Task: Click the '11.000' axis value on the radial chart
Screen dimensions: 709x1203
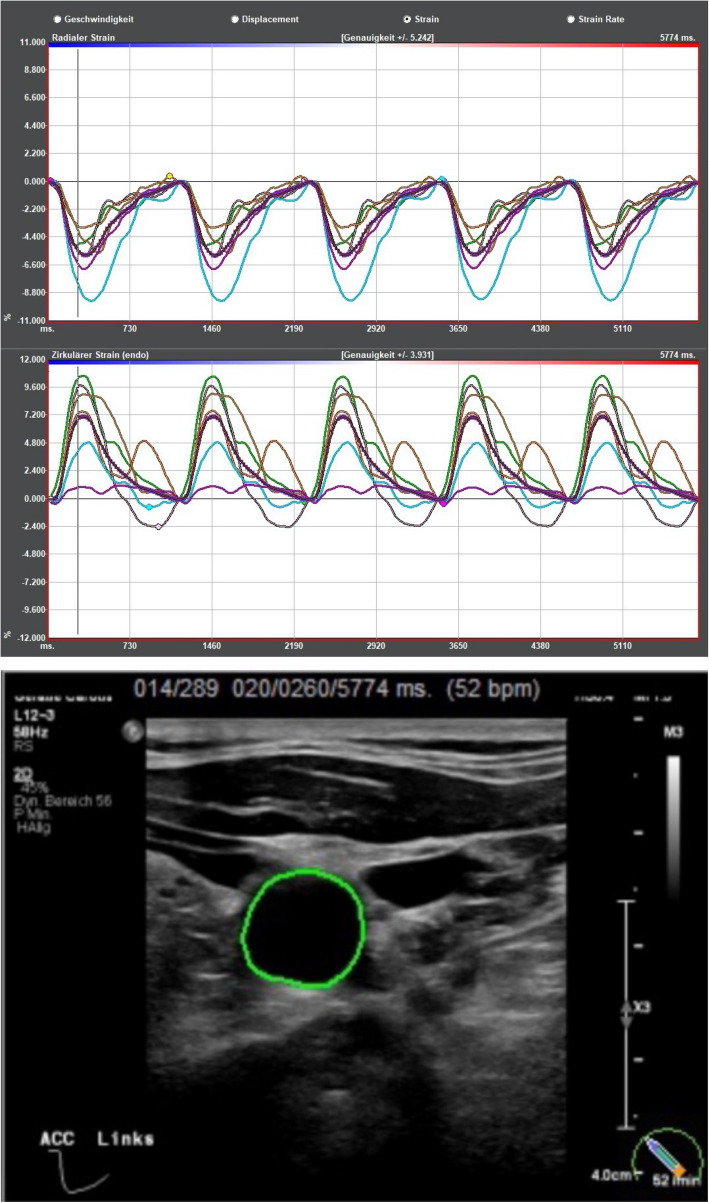Action: click(32, 43)
